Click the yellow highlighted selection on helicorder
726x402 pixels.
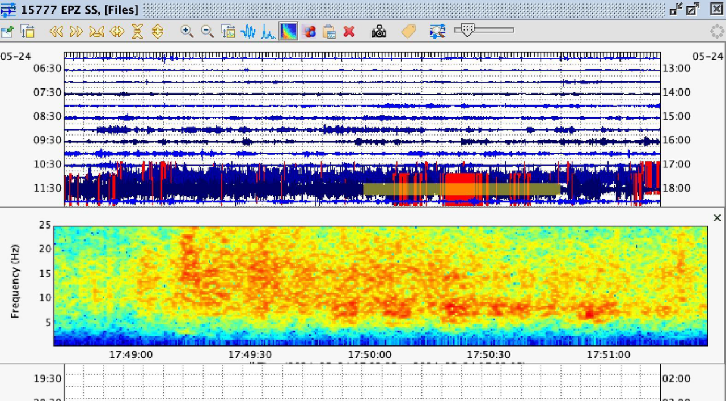click(x=462, y=189)
